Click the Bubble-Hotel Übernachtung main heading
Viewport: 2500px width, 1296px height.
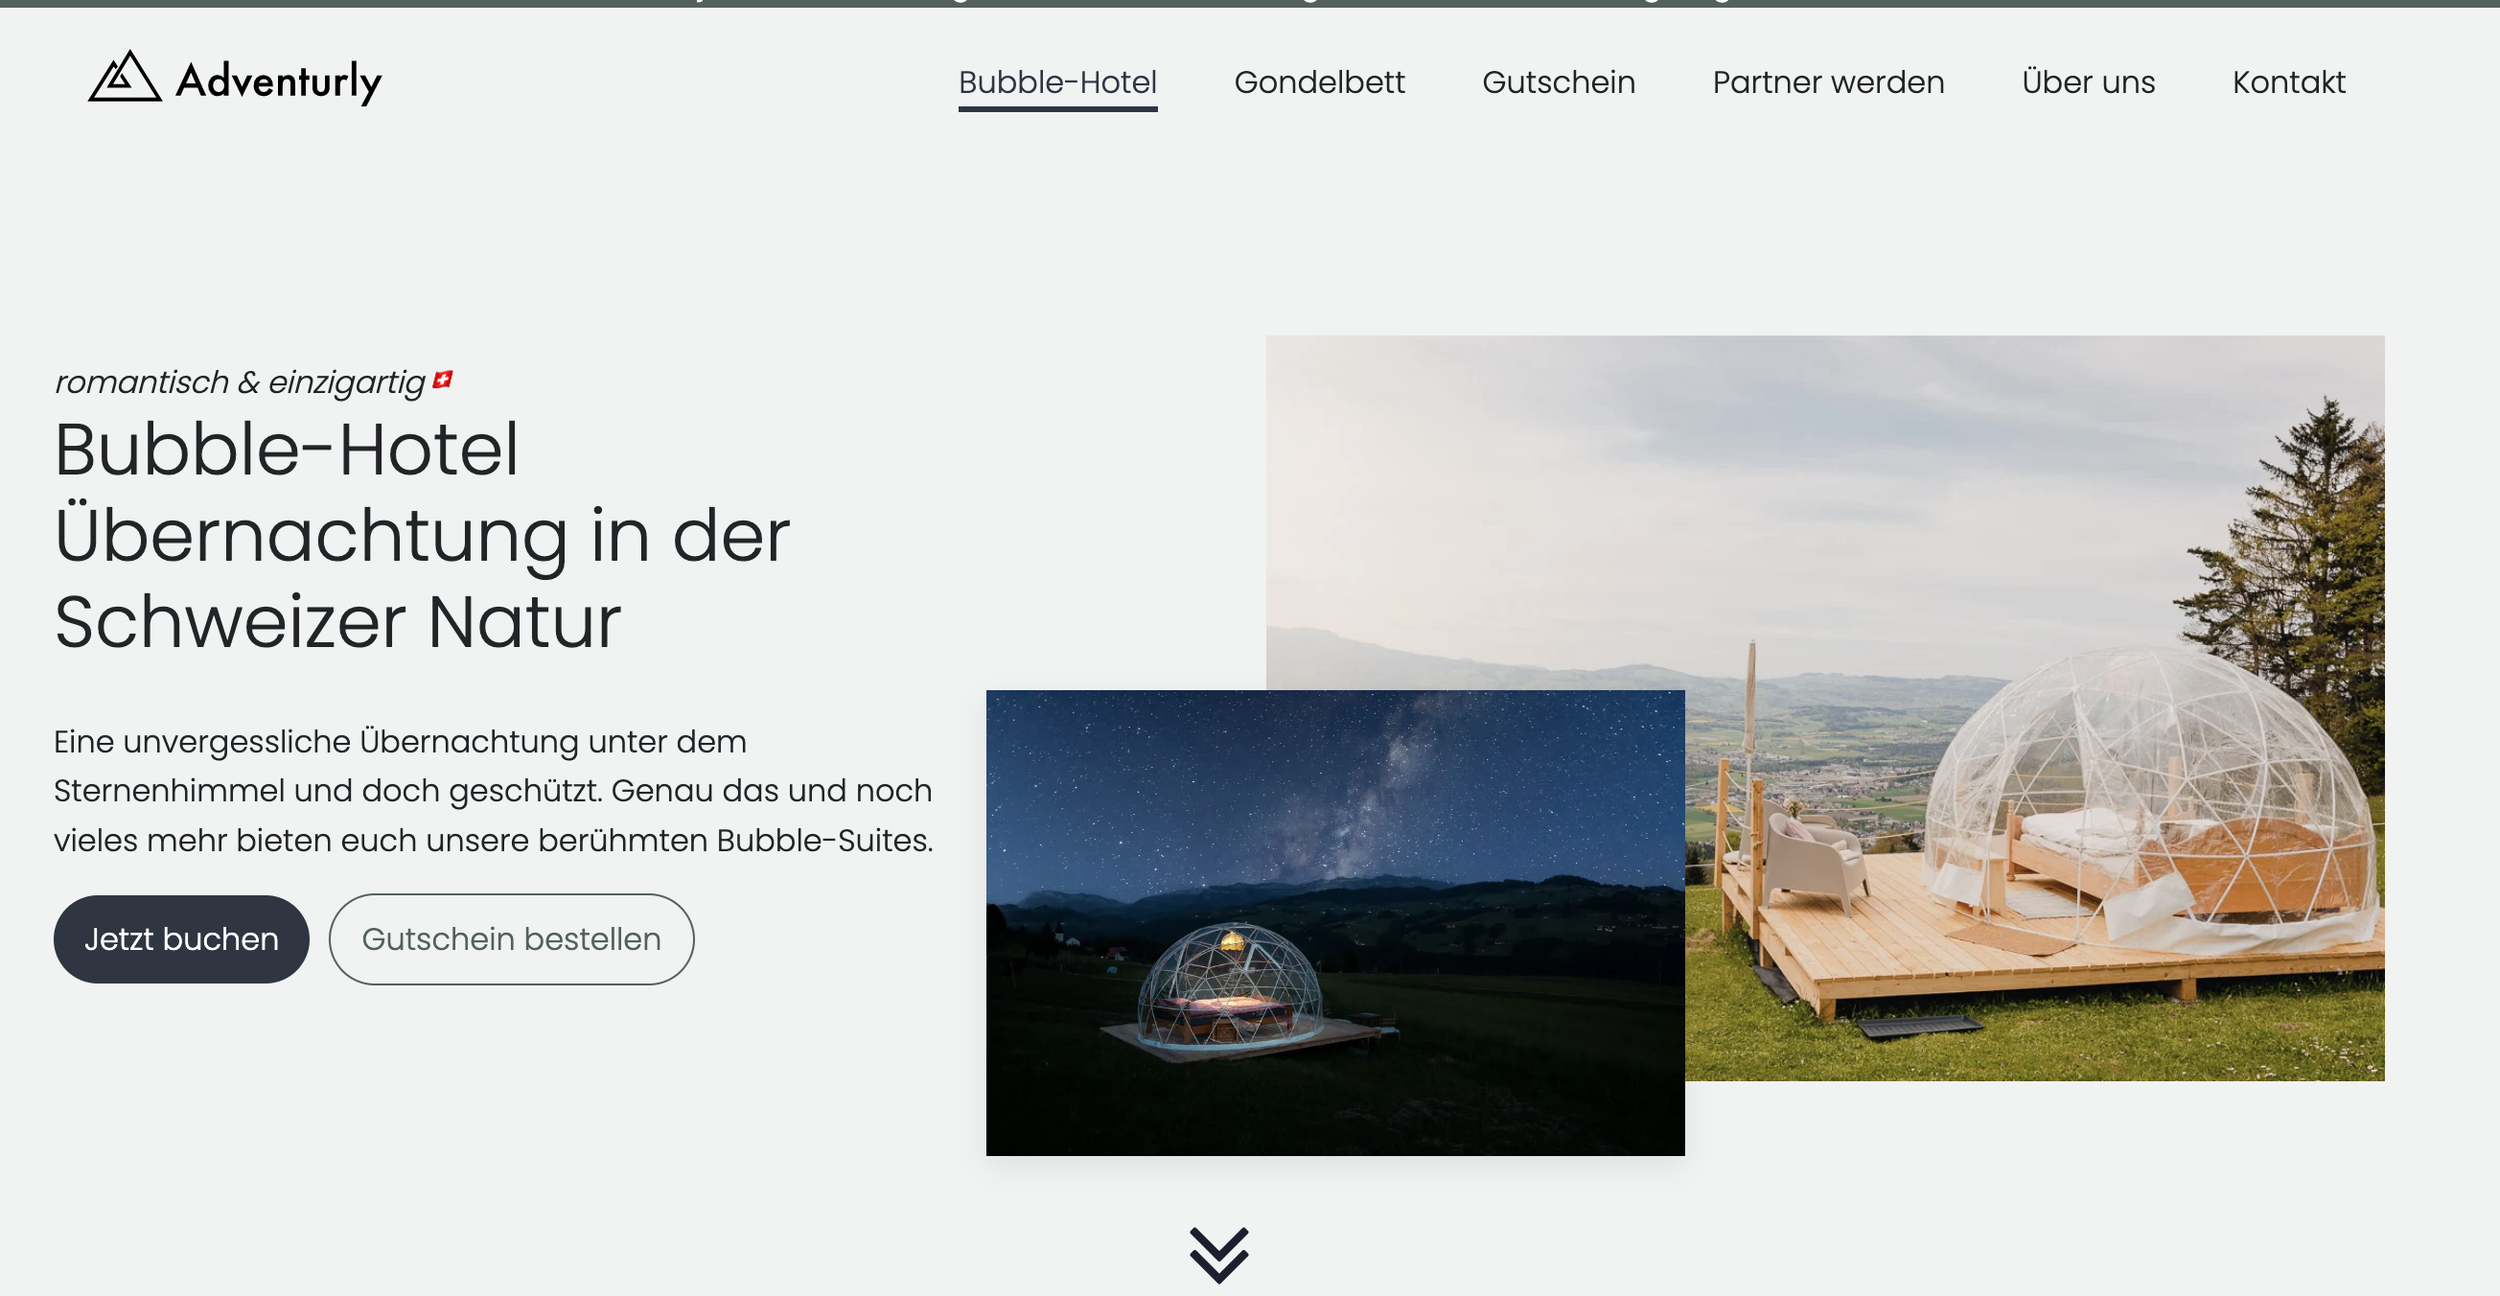click(421, 535)
